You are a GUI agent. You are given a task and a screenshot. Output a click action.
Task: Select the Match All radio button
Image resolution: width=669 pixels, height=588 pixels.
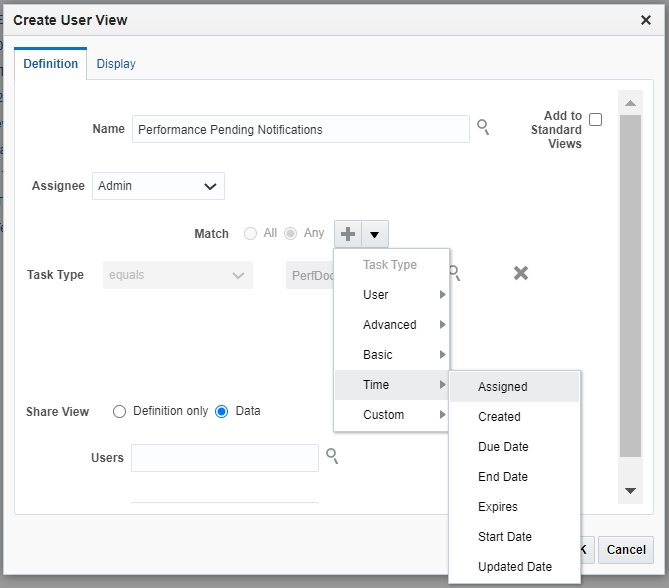click(250, 233)
